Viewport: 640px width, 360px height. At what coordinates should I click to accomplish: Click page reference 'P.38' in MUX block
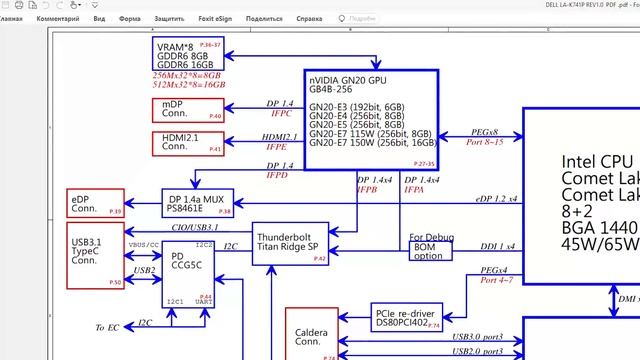coord(224,211)
